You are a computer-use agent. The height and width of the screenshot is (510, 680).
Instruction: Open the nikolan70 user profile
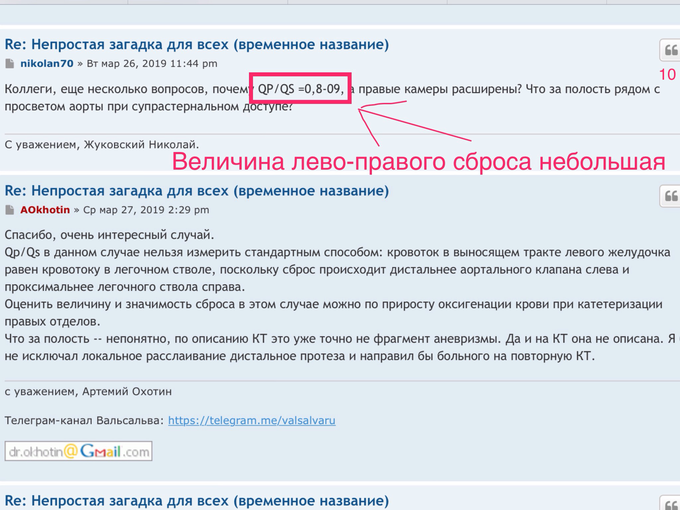47,64
